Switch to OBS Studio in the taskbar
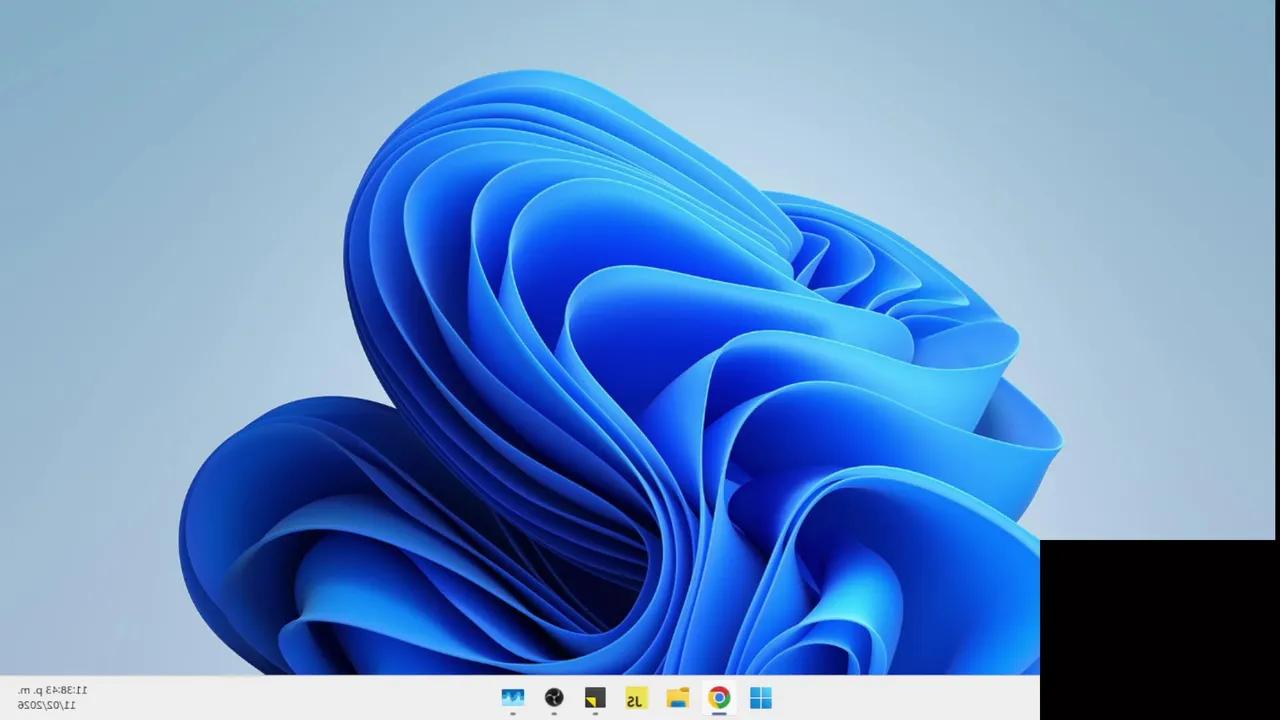Screen dimensions: 1280x720 coord(554,698)
